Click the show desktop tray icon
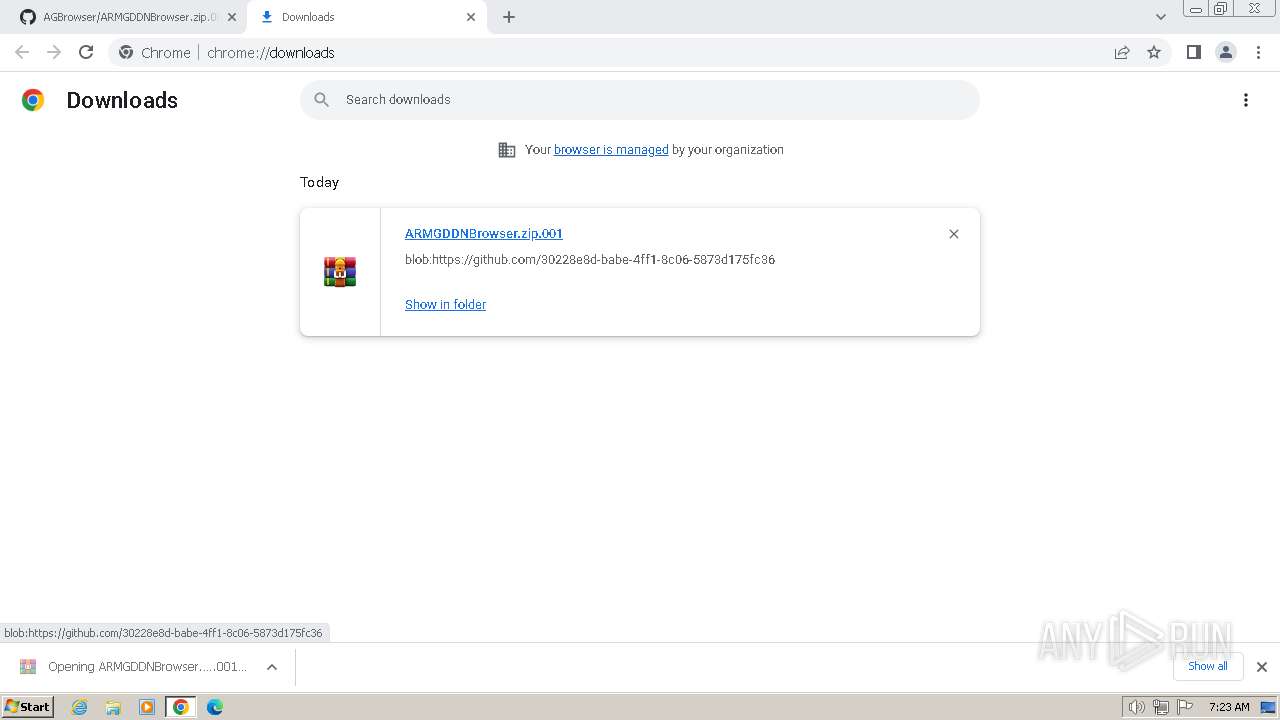 pos(1269,707)
